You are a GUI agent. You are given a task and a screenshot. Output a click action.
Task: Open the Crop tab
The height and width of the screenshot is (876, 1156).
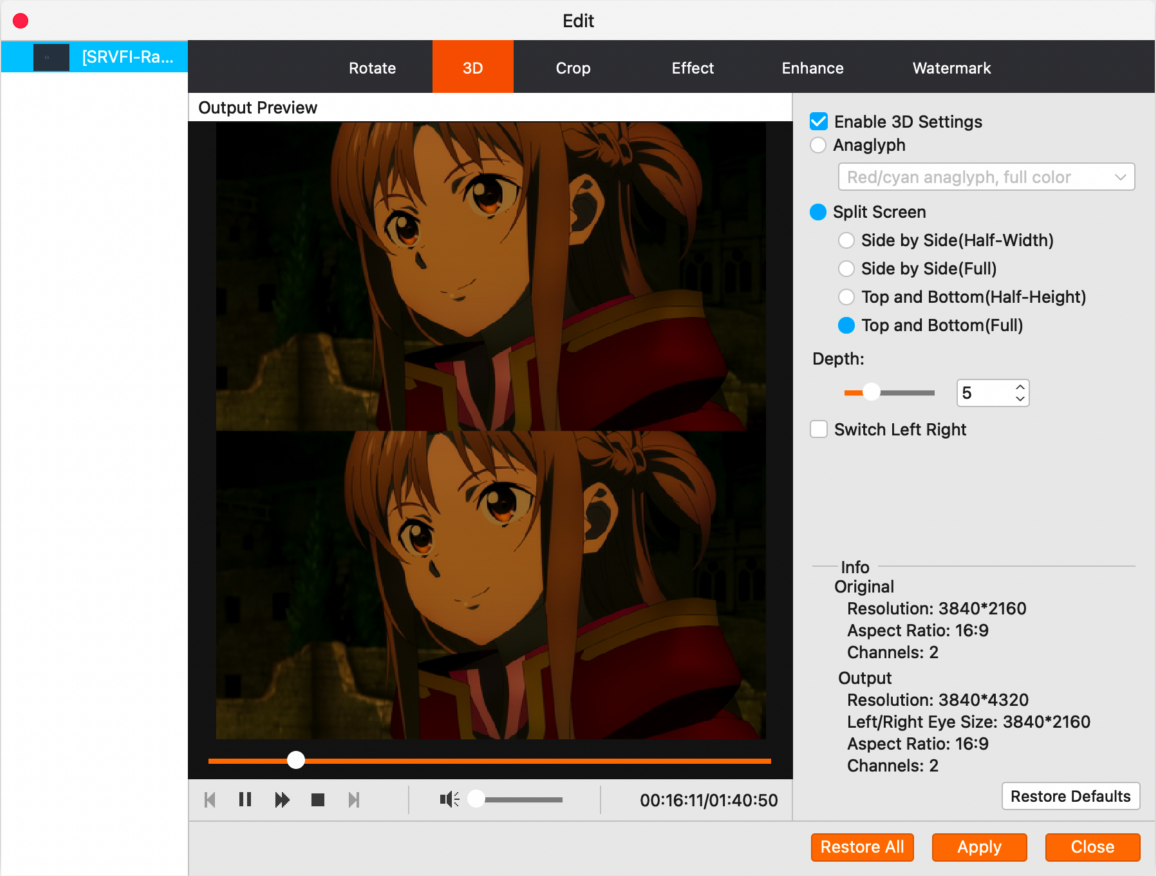coord(573,68)
